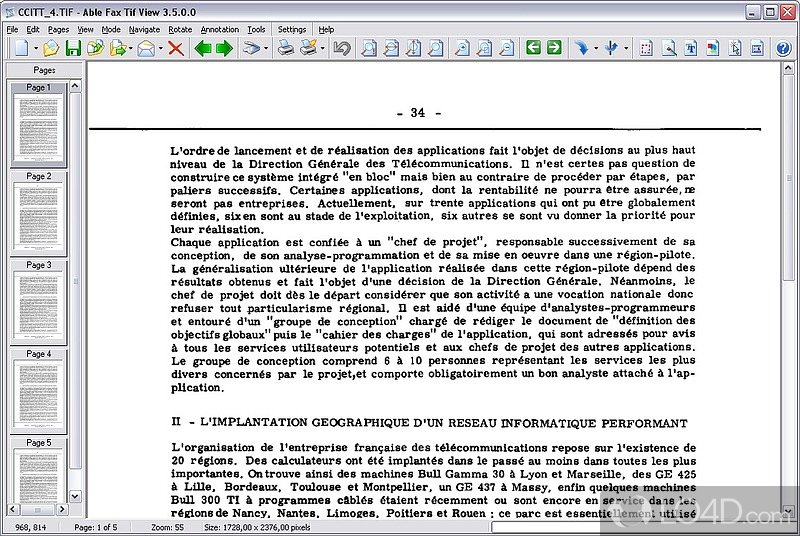Viewport: 800px width, 536px height.
Task: Expand the flip arrow dropdown
Action: pos(626,49)
